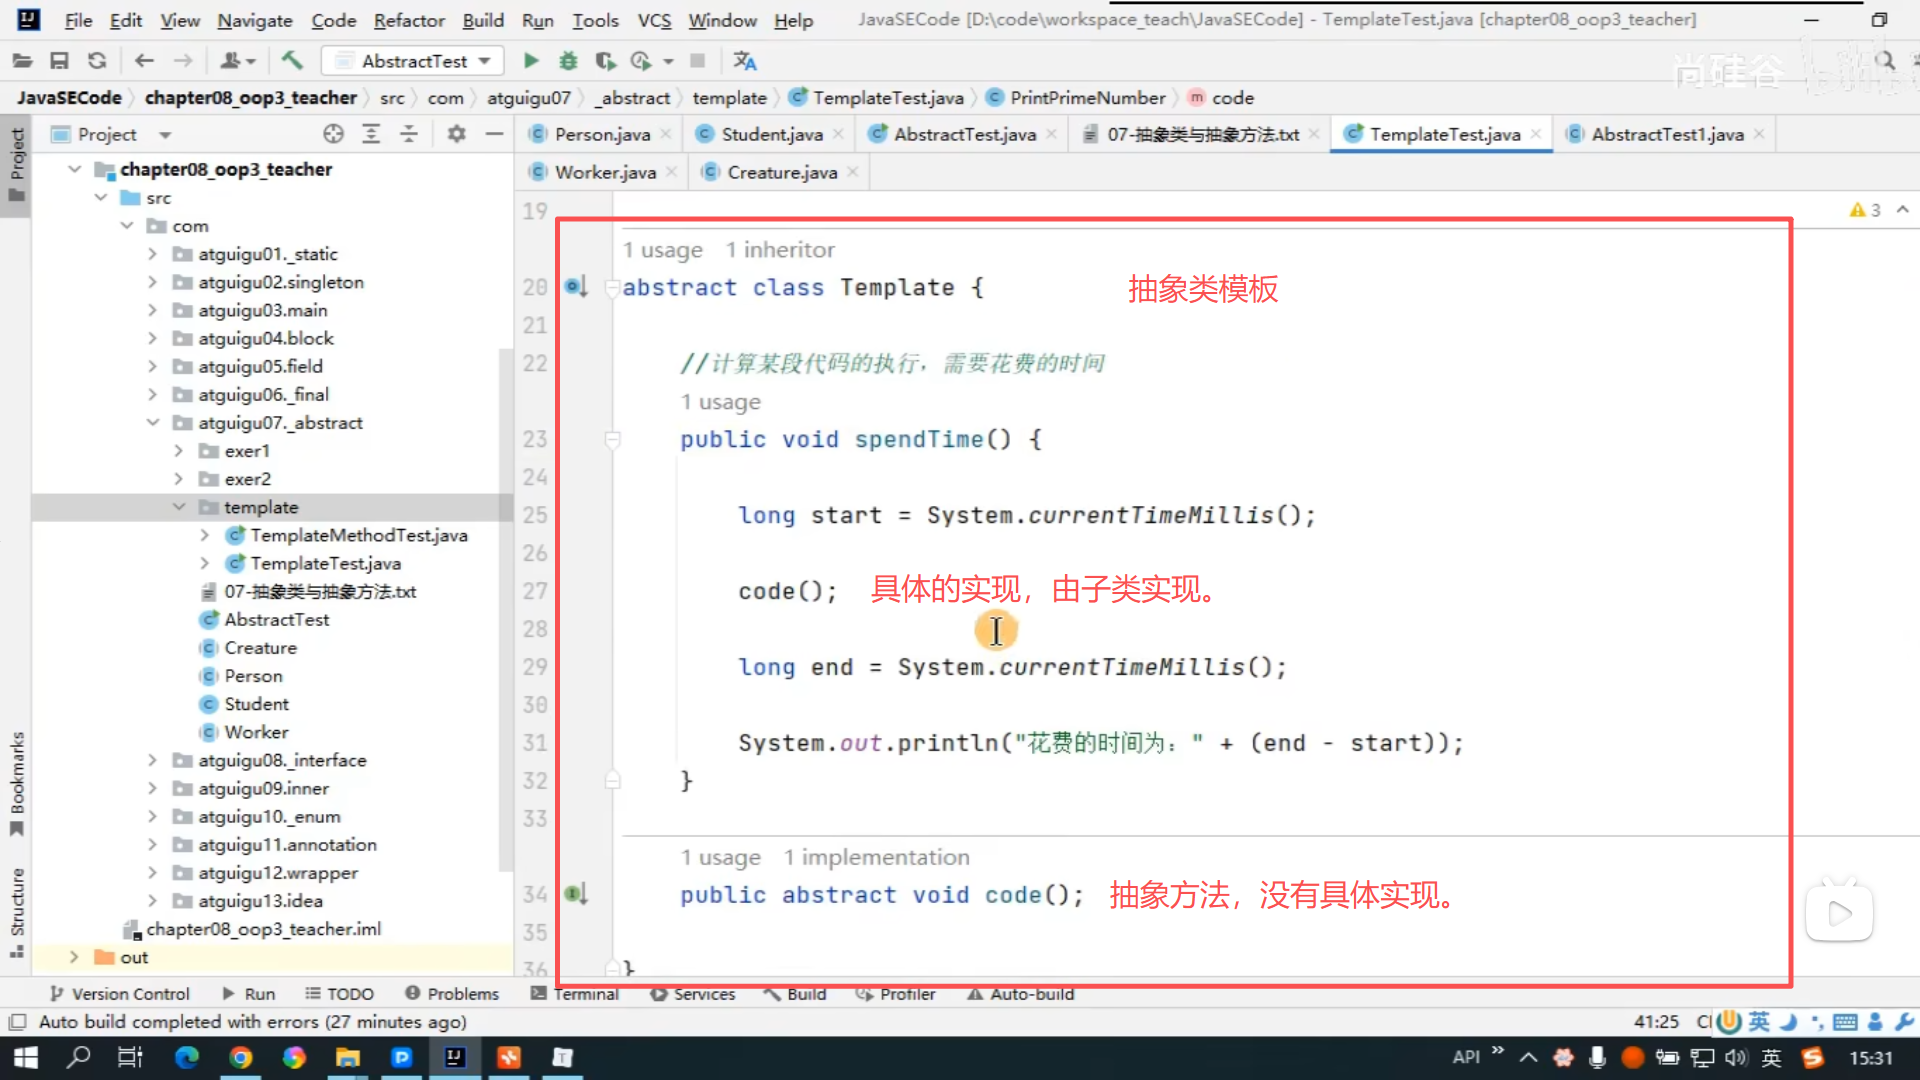Open IntelliJ IDEA from Windows taskbar
The image size is (1920, 1080).
455,1057
